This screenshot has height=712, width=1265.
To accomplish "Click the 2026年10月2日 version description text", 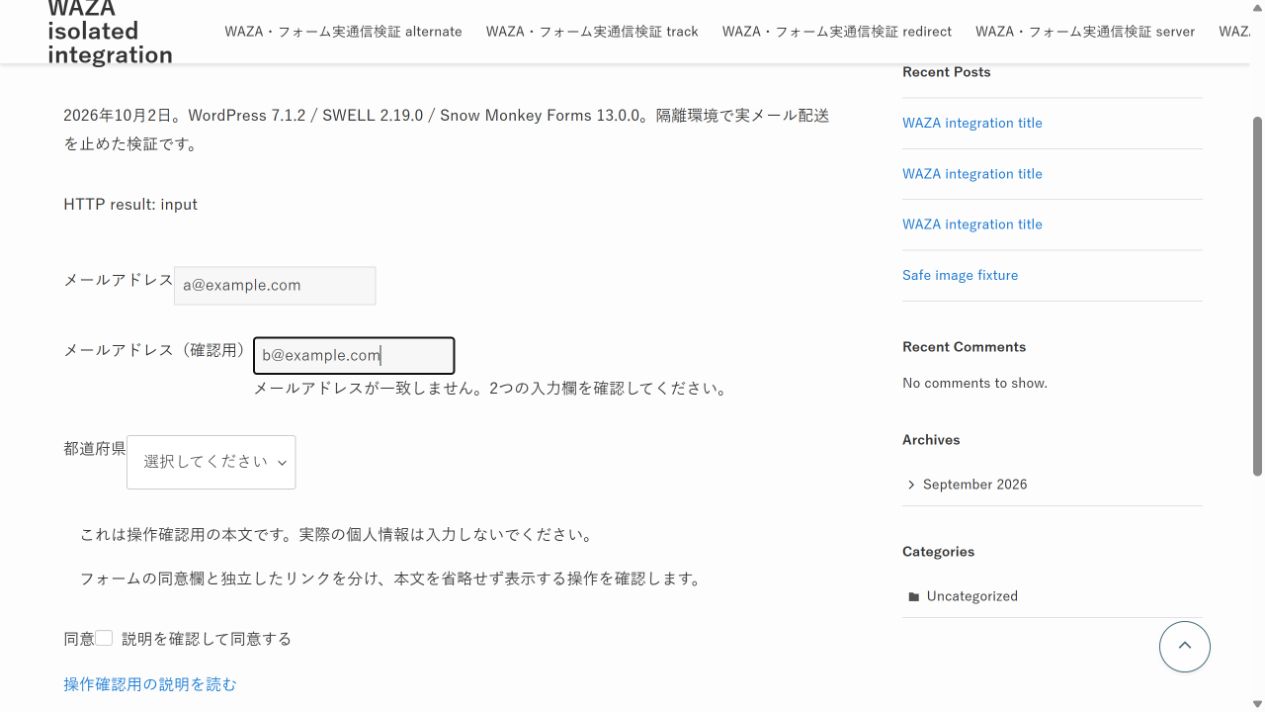I will [x=446, y=130].
